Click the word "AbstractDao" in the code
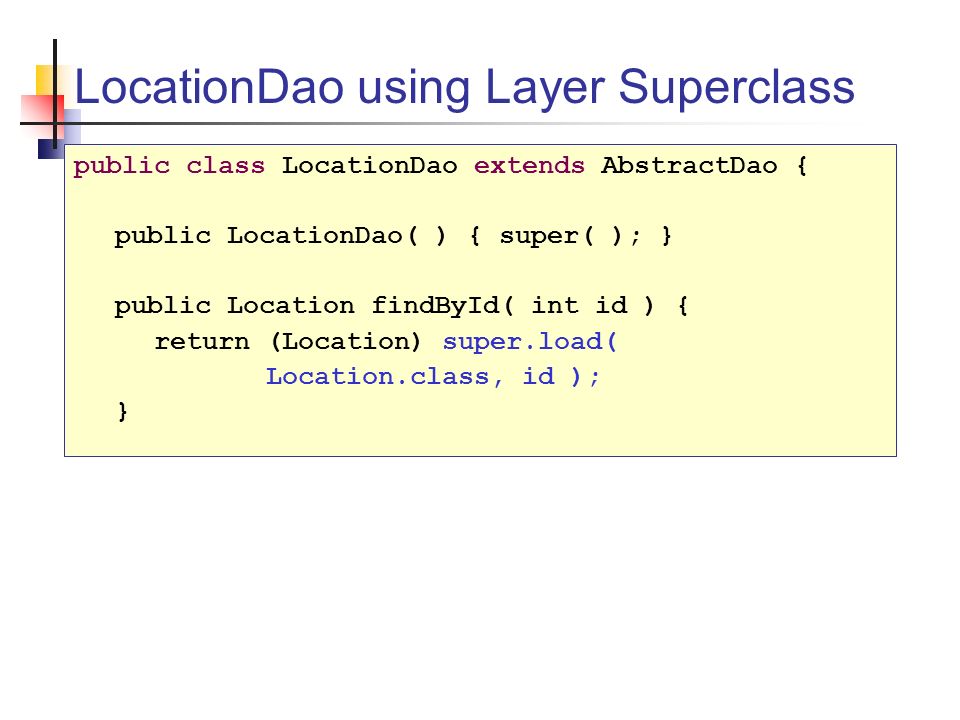This screenshot has width=960, height=720. (x=689, y=165)
